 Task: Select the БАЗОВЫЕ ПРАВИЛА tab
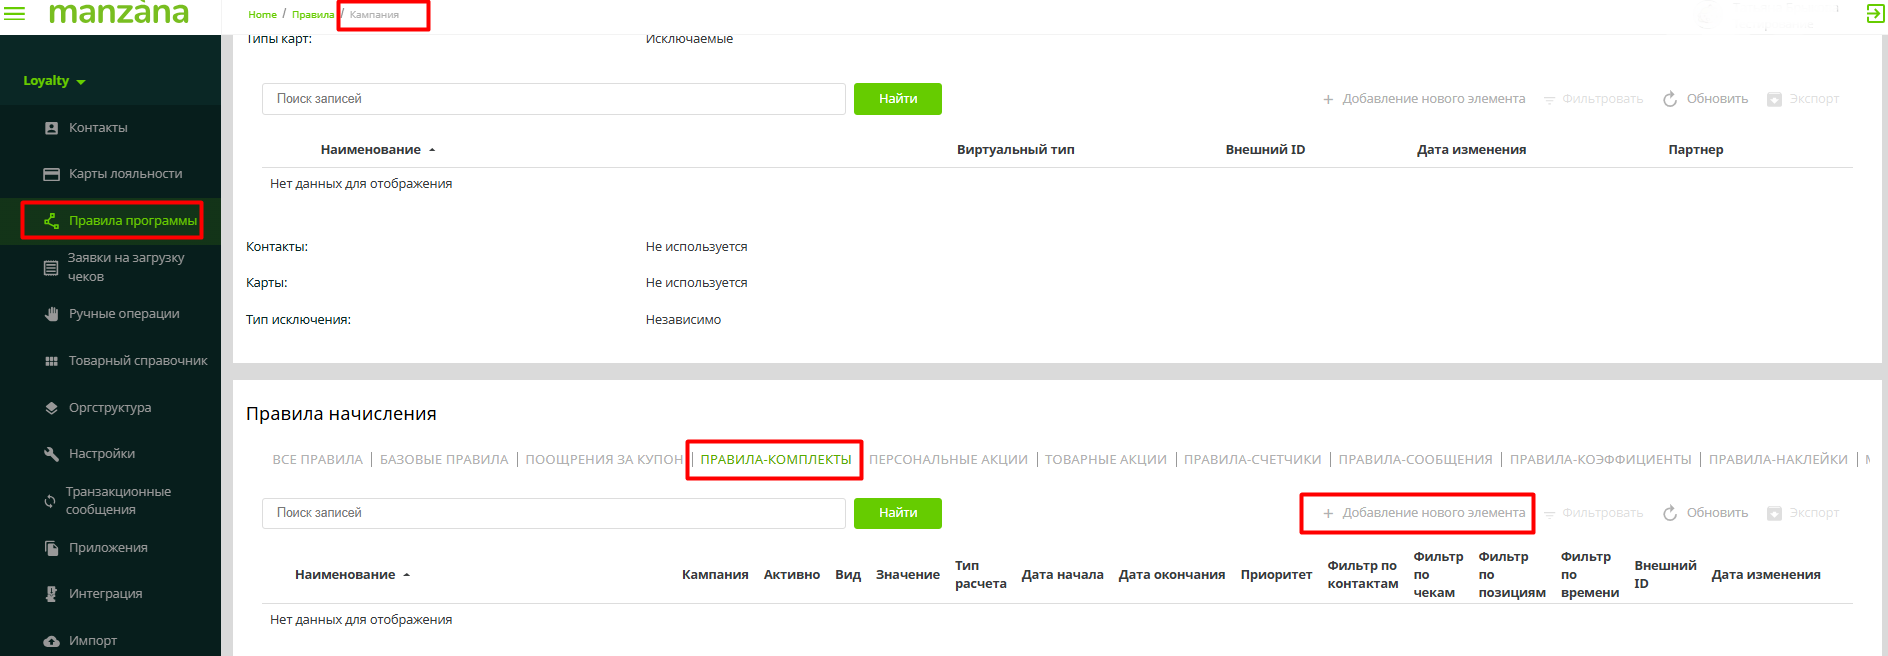[x=443, y=460]
